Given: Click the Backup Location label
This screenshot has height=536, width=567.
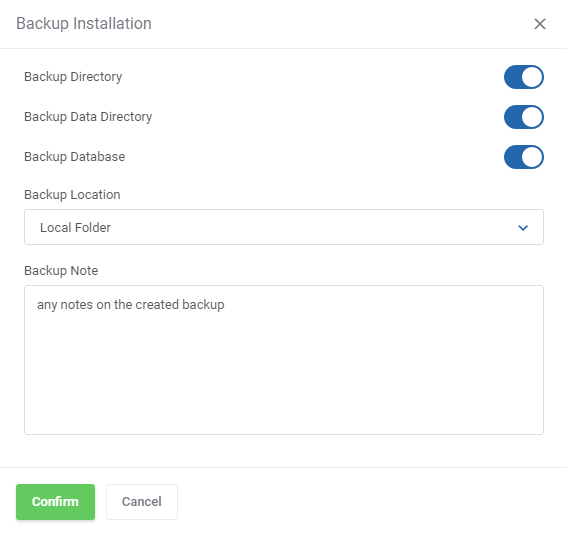Looking at the screenshot, I should coord(72,195).
